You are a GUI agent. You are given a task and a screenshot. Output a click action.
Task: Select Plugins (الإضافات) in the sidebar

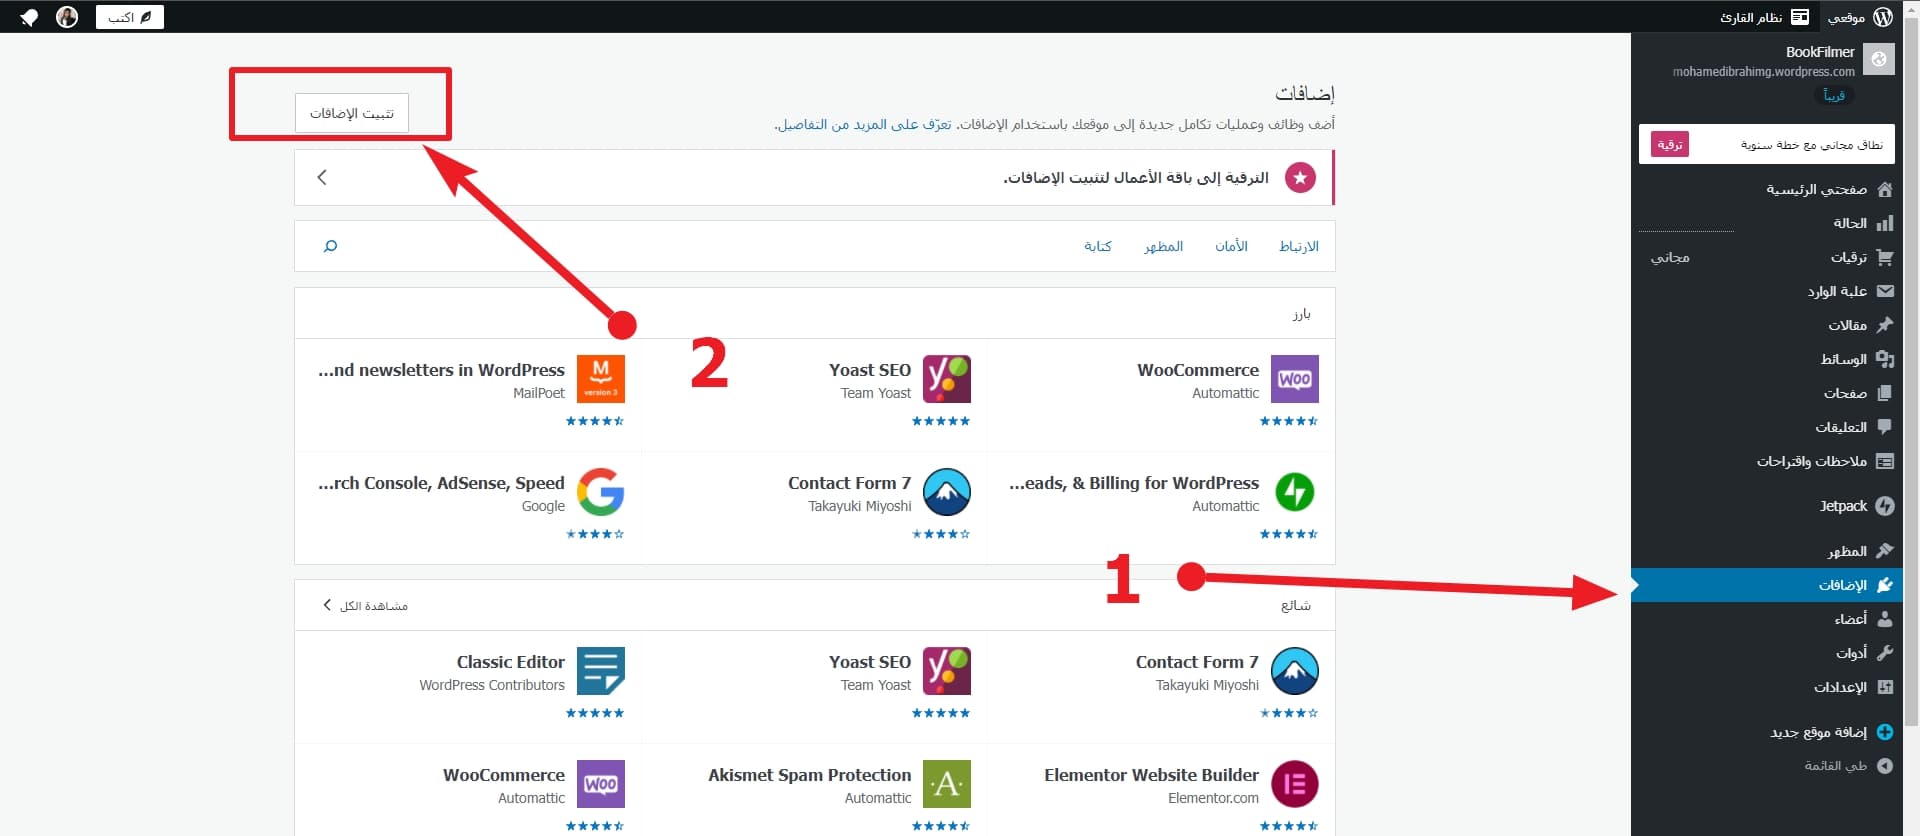[1767, 585]
